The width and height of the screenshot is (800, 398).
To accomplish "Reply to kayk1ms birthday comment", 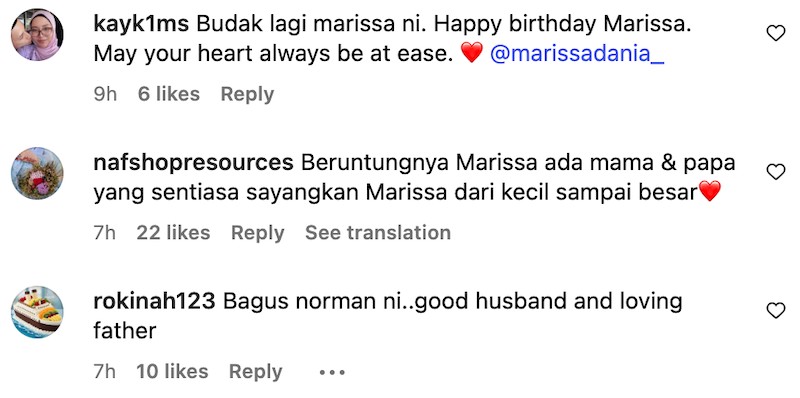I will (x=247, y=94).
